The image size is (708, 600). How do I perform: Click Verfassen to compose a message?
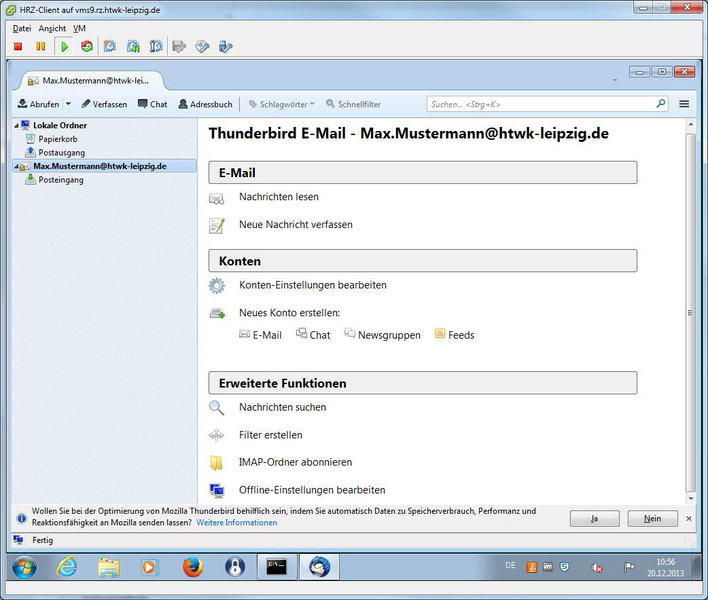104,104
